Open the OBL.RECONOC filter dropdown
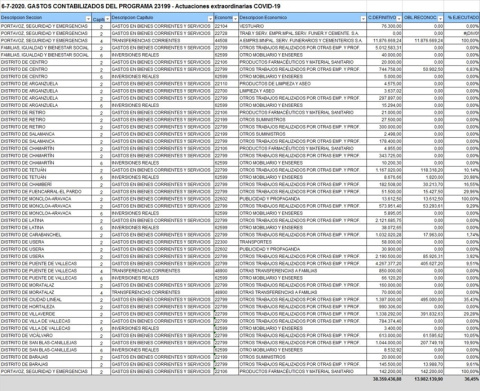 [440, 19]
